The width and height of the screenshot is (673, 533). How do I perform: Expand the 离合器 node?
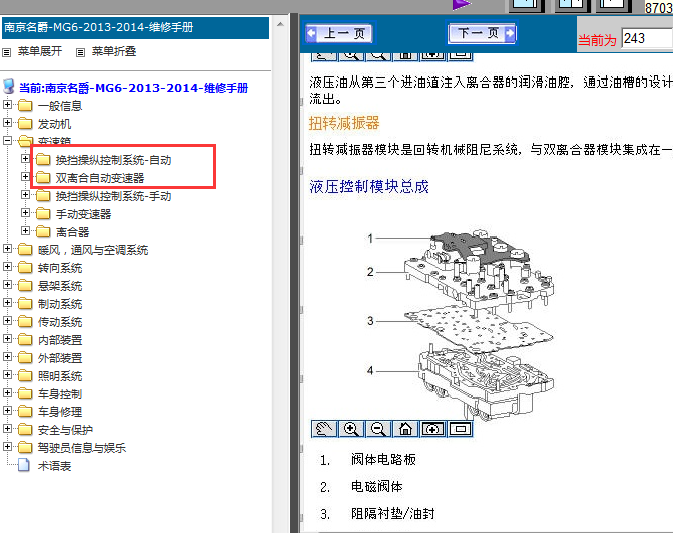(x=25, y=231)
